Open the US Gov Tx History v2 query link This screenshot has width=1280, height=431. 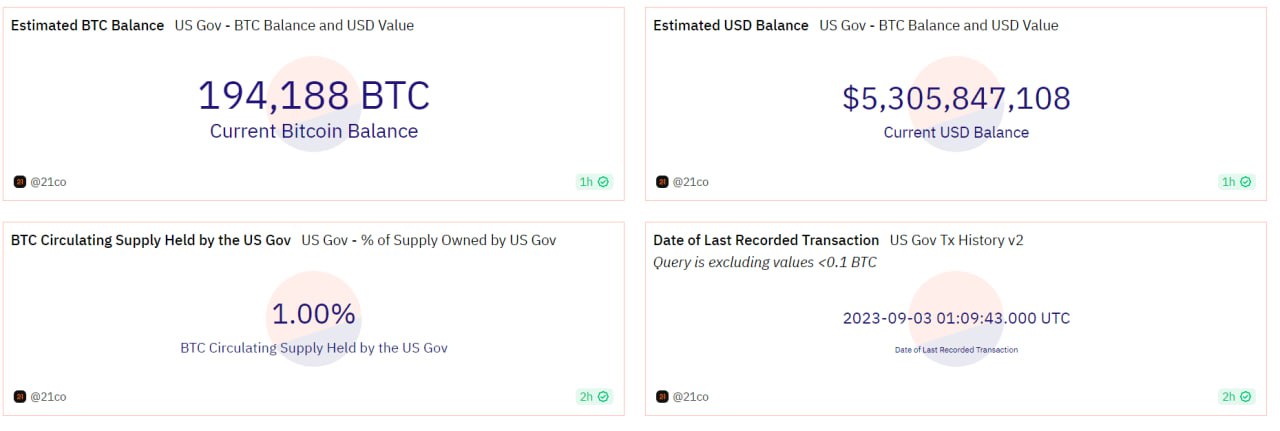956,240
